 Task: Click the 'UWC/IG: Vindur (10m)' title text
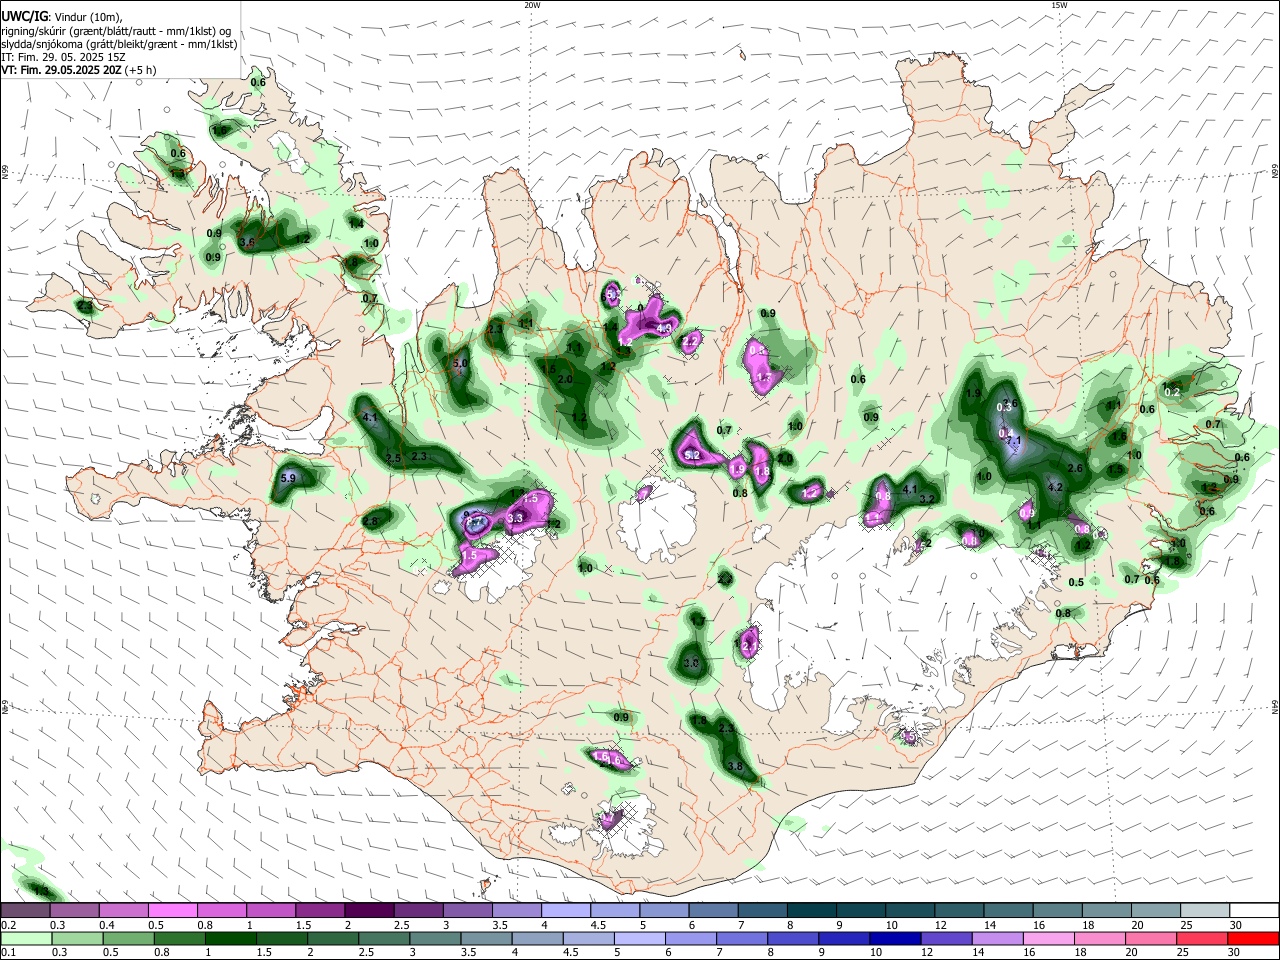[61, 17]
